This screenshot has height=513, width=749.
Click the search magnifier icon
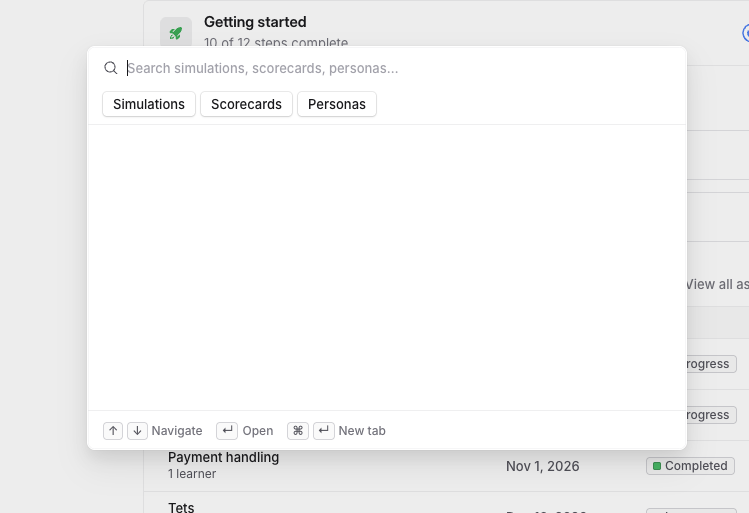coord(111,68)
